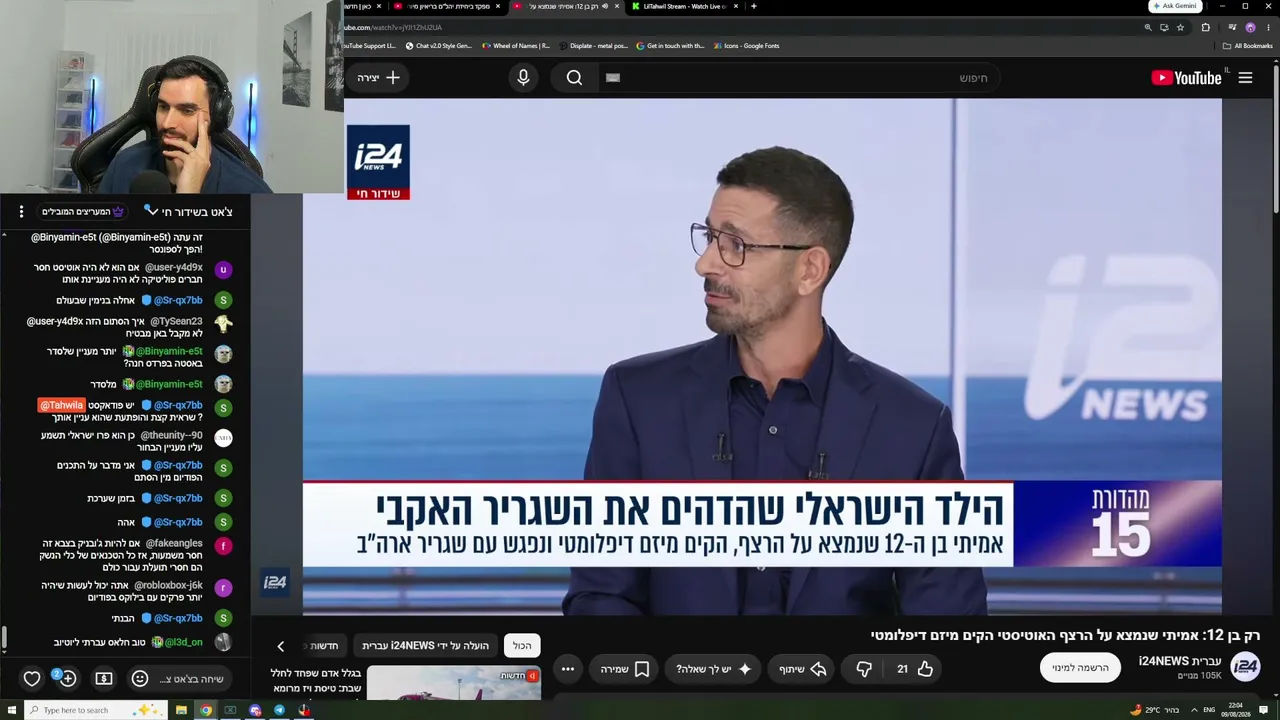Dislike the i24NEWS video

[864, 669]
